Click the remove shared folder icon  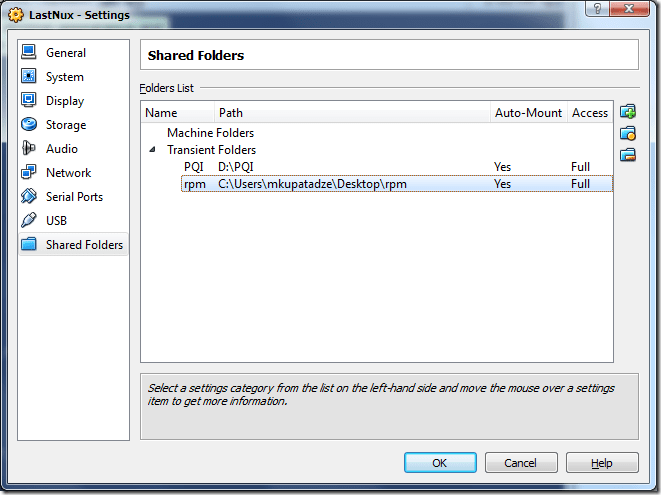[628, 154]
